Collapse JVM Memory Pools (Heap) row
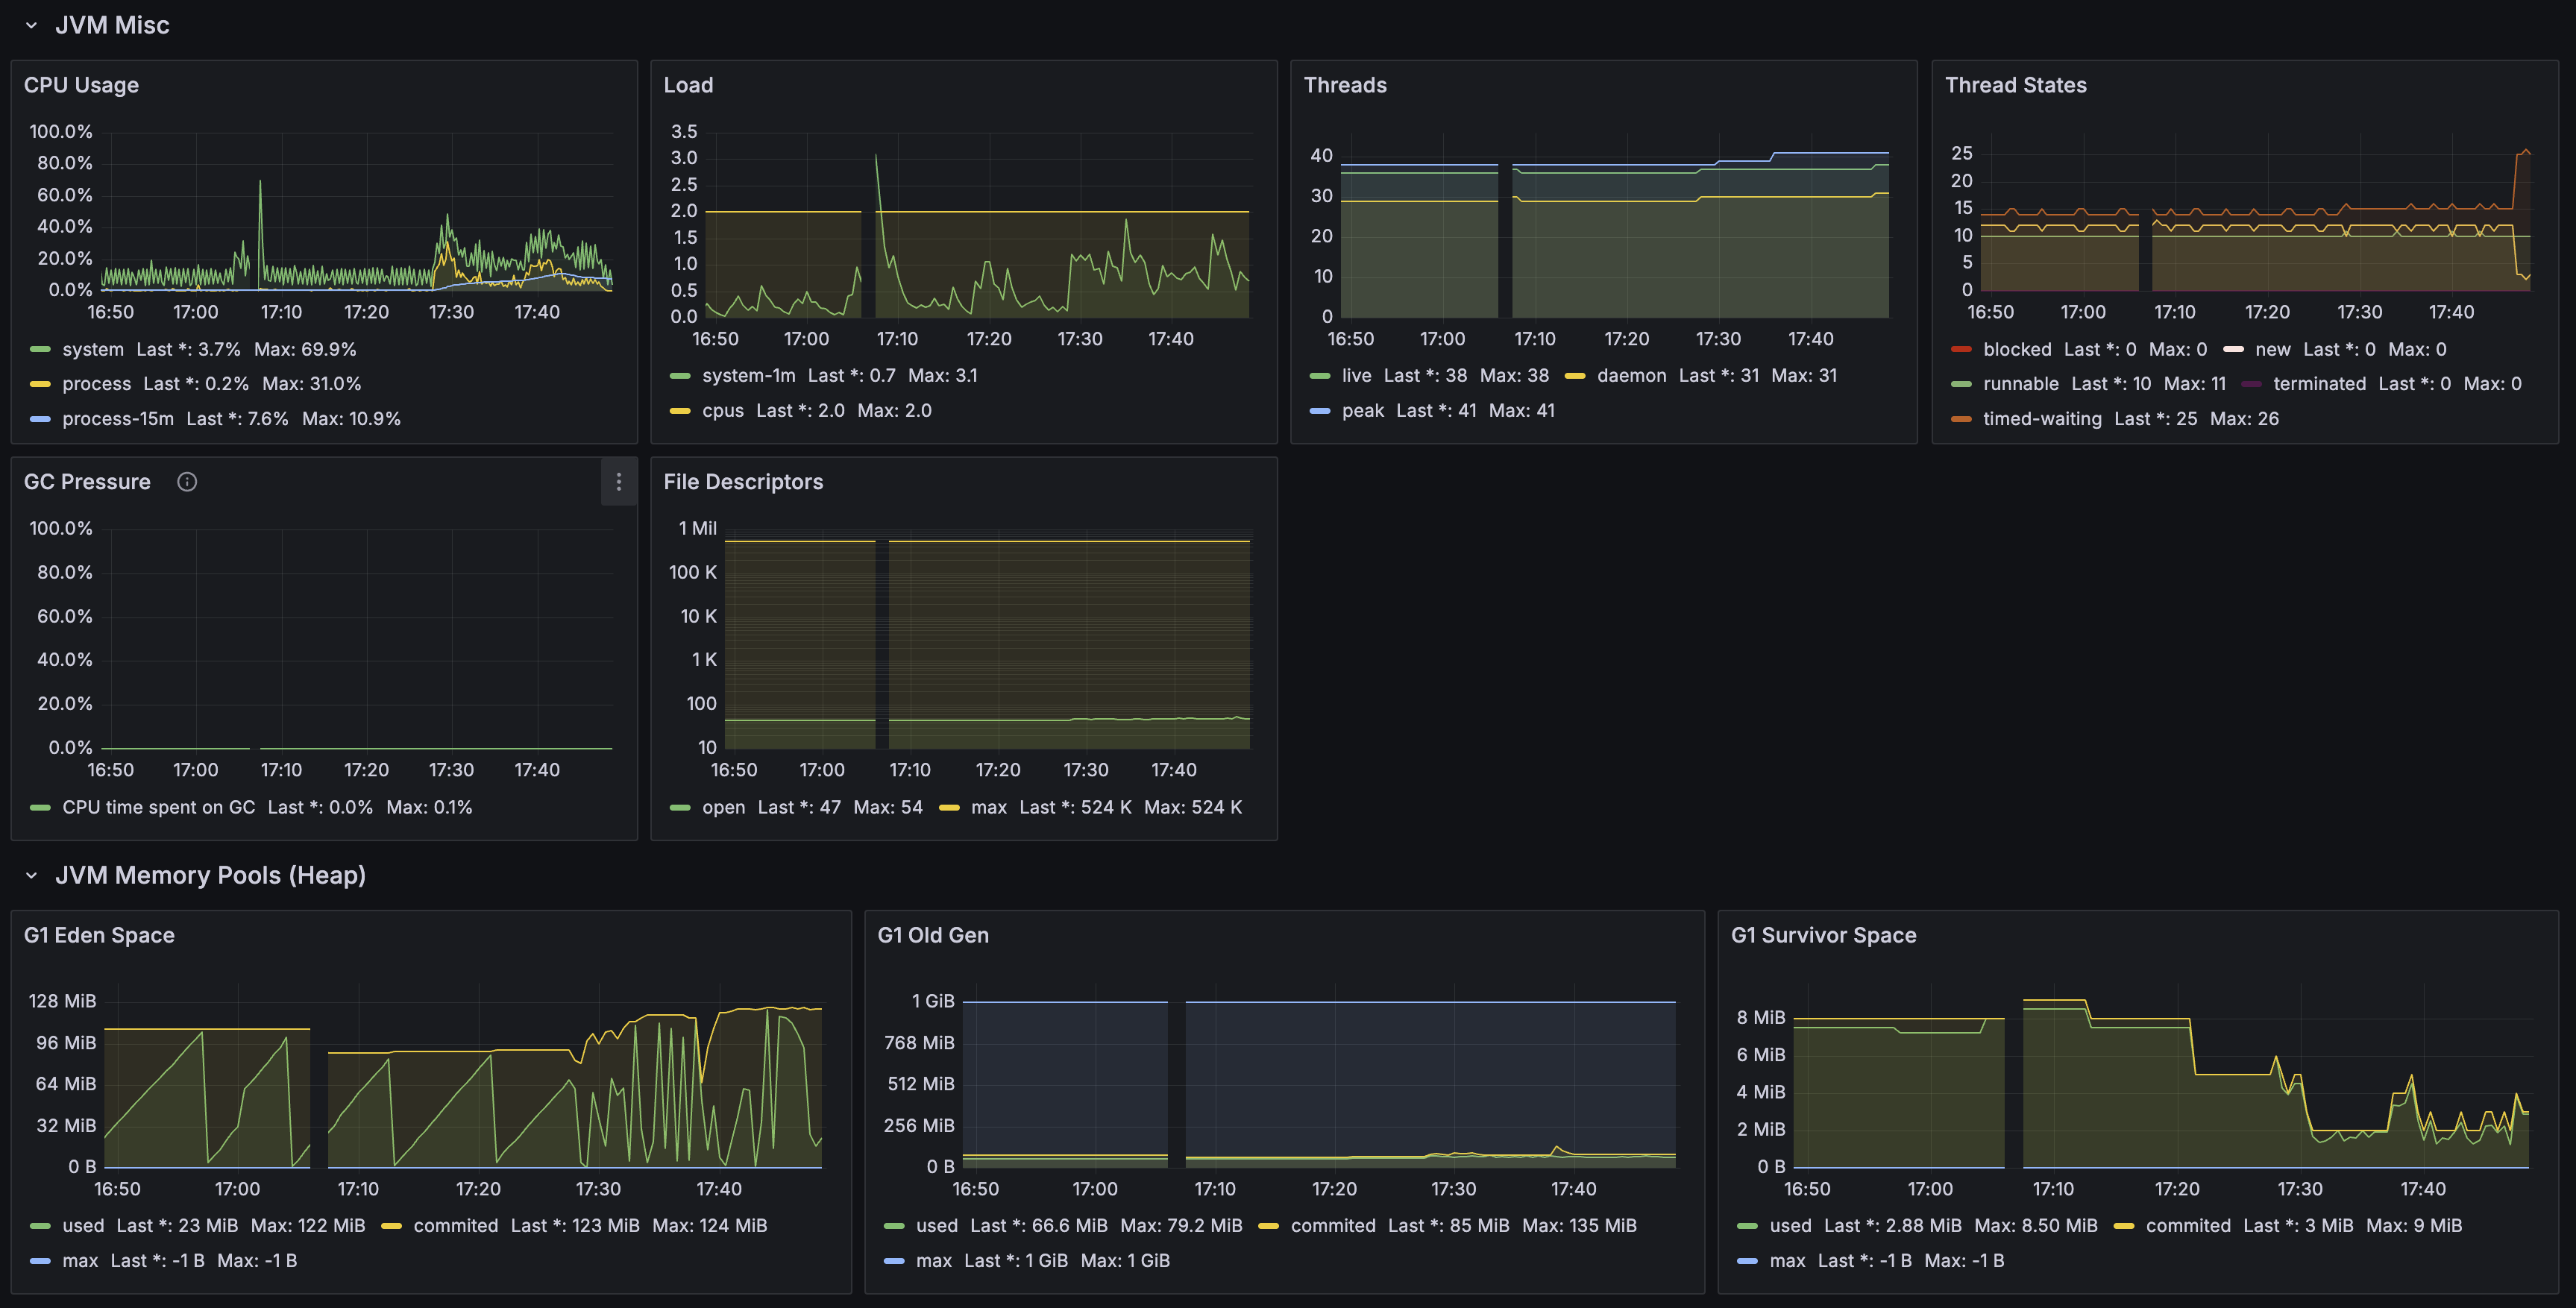The image size is (2576, 1308). (x=31, y=876)
